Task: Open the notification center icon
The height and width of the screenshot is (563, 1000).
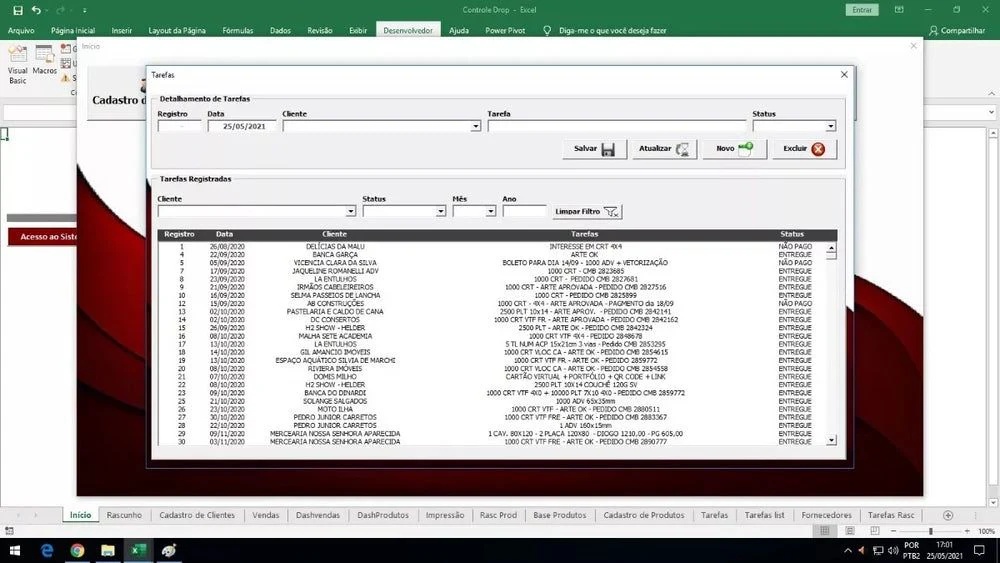Action: click(980, 550)
